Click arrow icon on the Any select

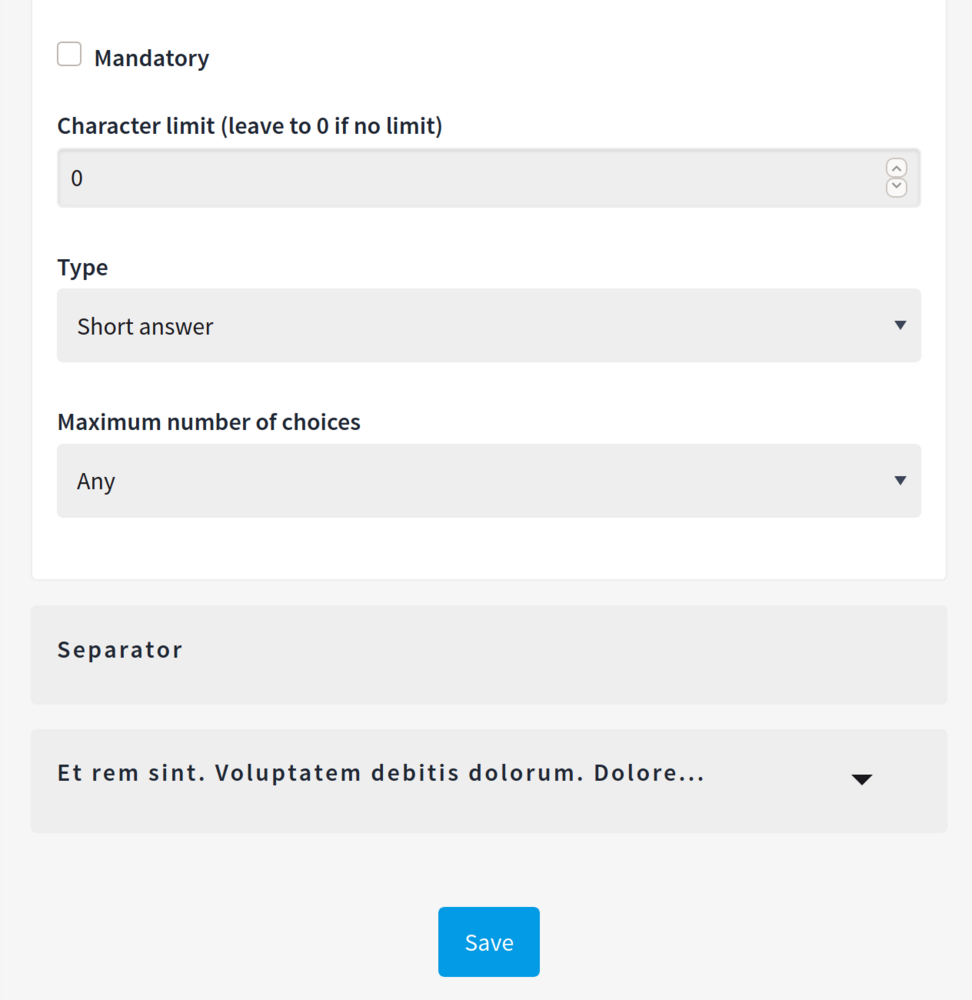click(900, 481)
